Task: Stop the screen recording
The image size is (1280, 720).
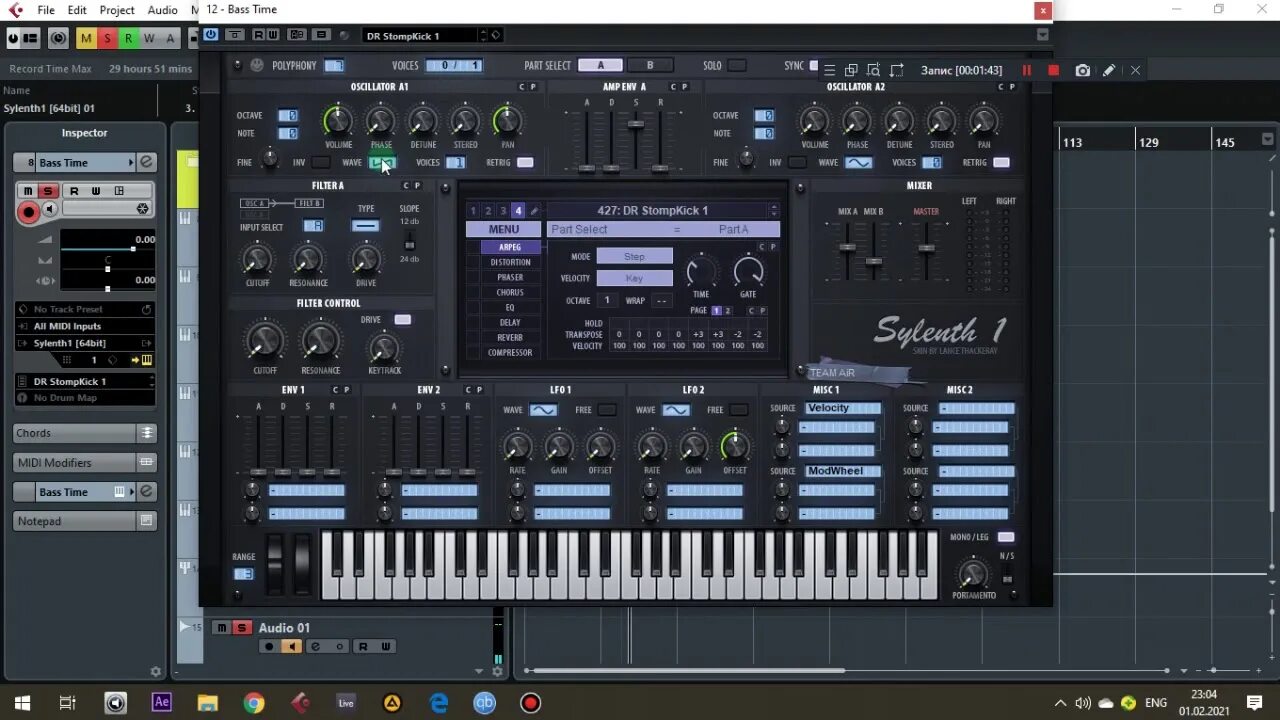Action: click(1053, 70)
